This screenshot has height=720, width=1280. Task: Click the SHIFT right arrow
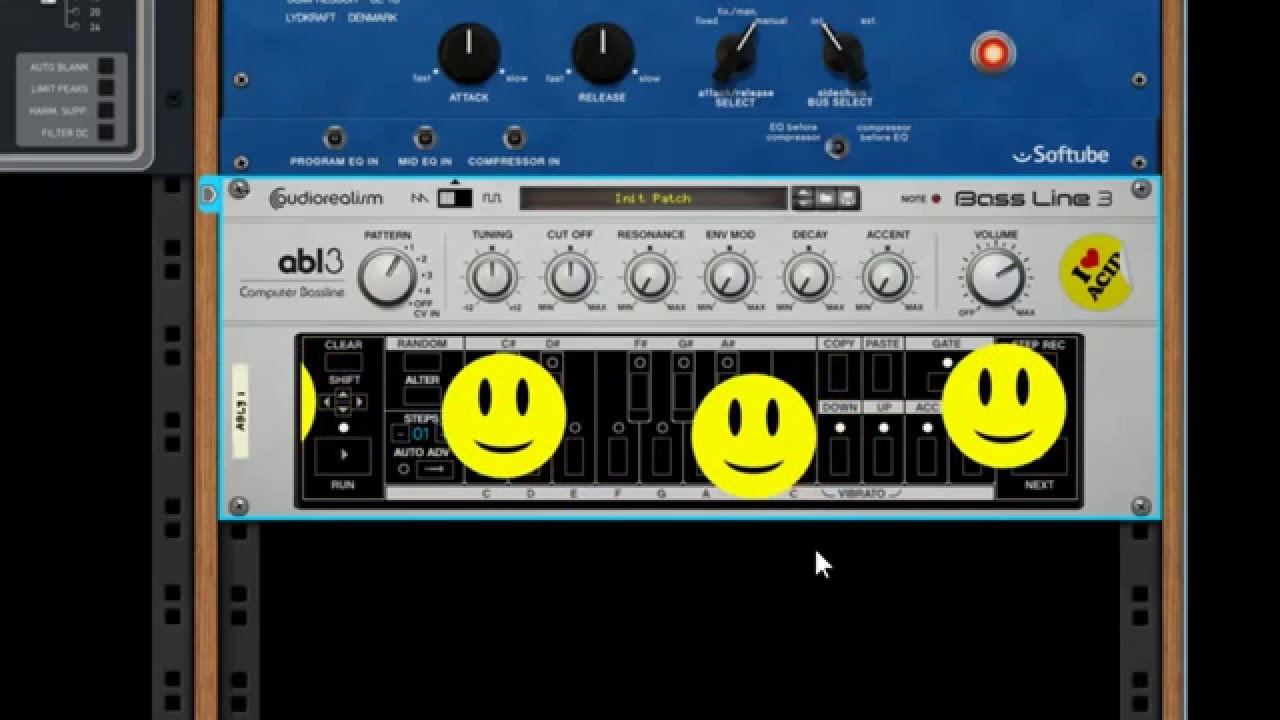coord(360,402)
